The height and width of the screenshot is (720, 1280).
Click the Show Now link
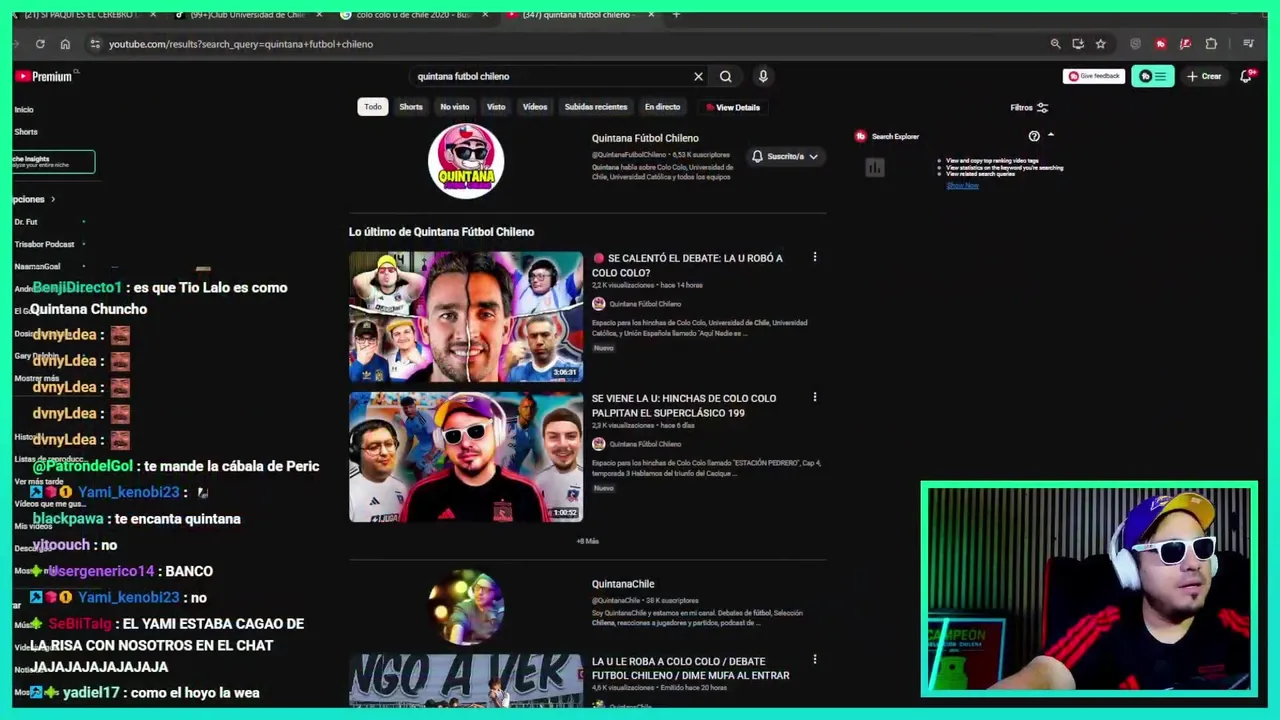(x=962, y=185)
